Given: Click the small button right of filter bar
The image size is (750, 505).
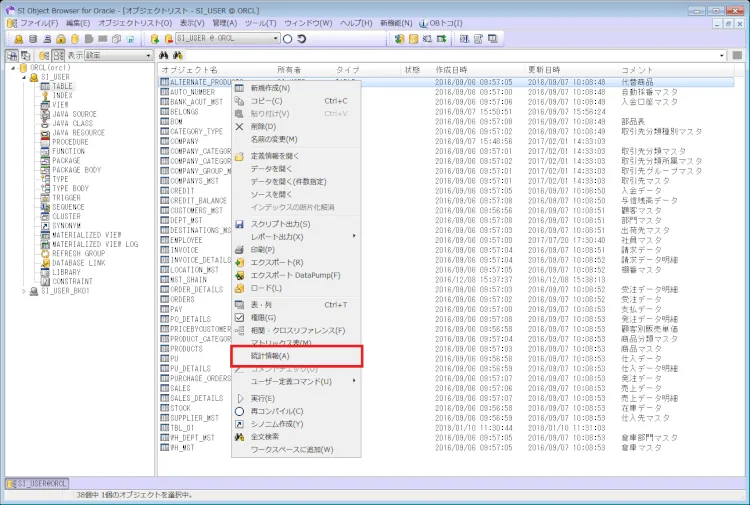Looking at the screenshot, I should pos(737,55).
